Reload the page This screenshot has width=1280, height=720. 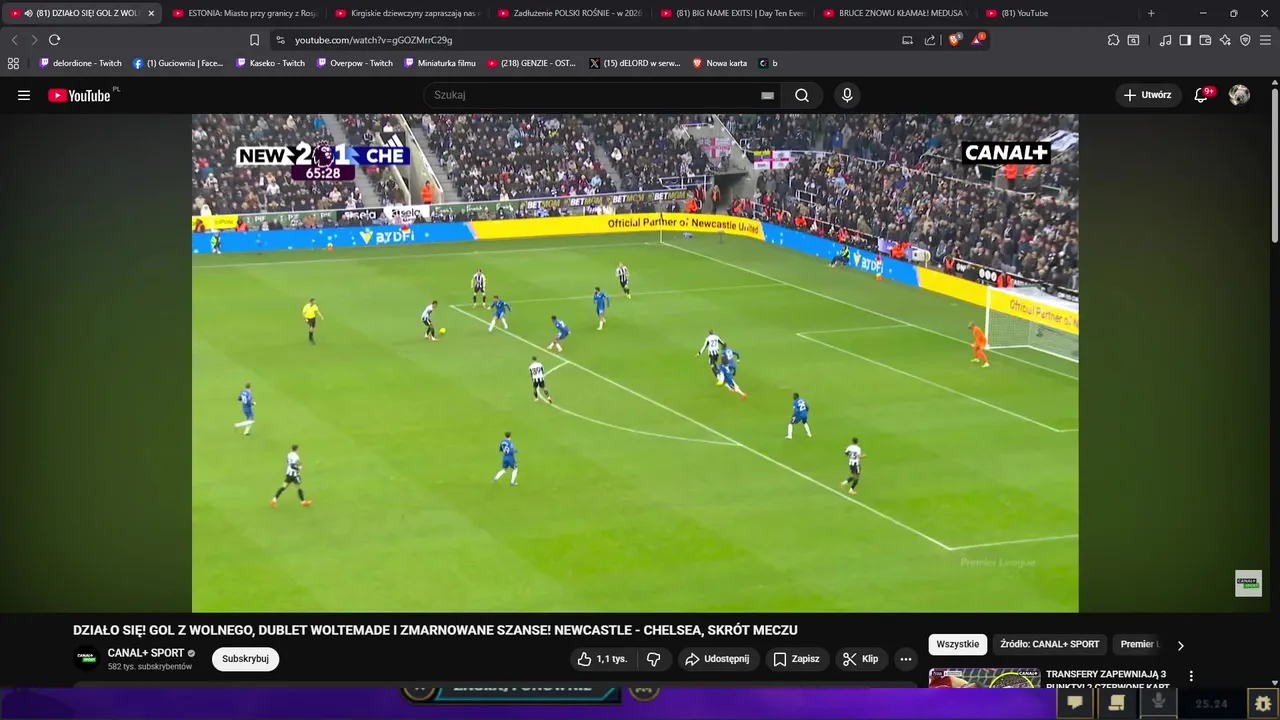point(54,40)
